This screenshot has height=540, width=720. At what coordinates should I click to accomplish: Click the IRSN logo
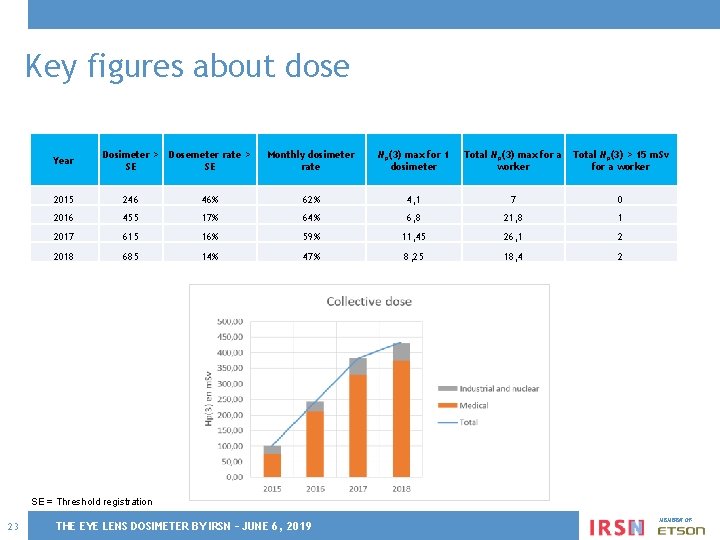tap(617, 527)
